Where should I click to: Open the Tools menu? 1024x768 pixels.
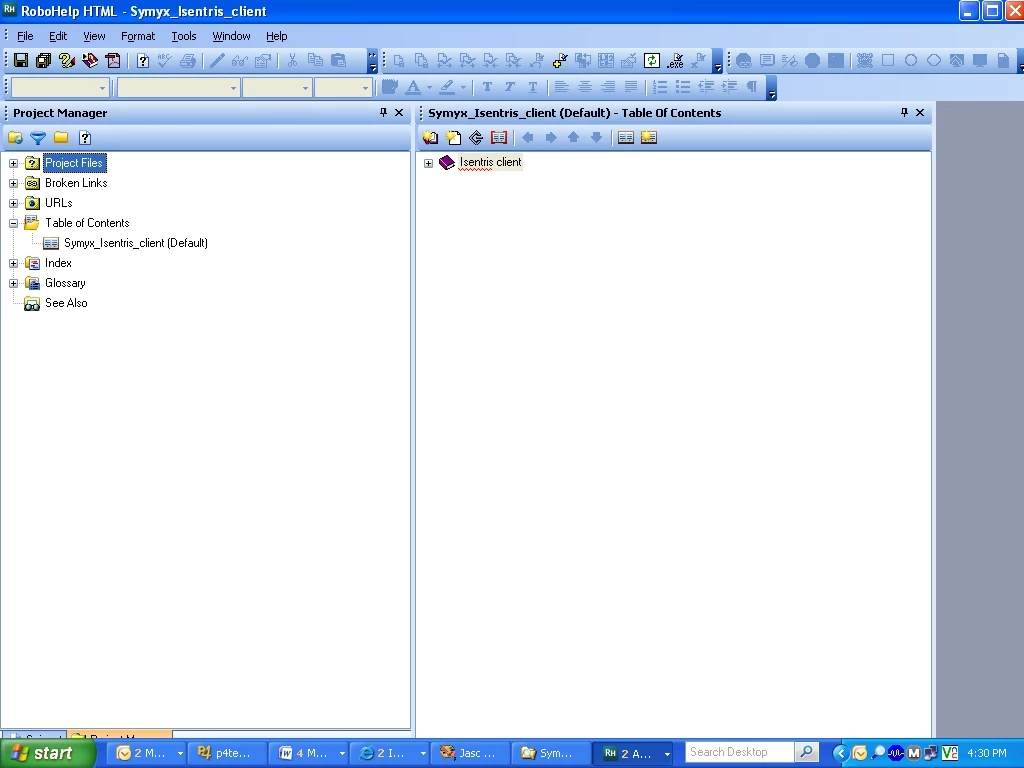click(x=184, y=36)
